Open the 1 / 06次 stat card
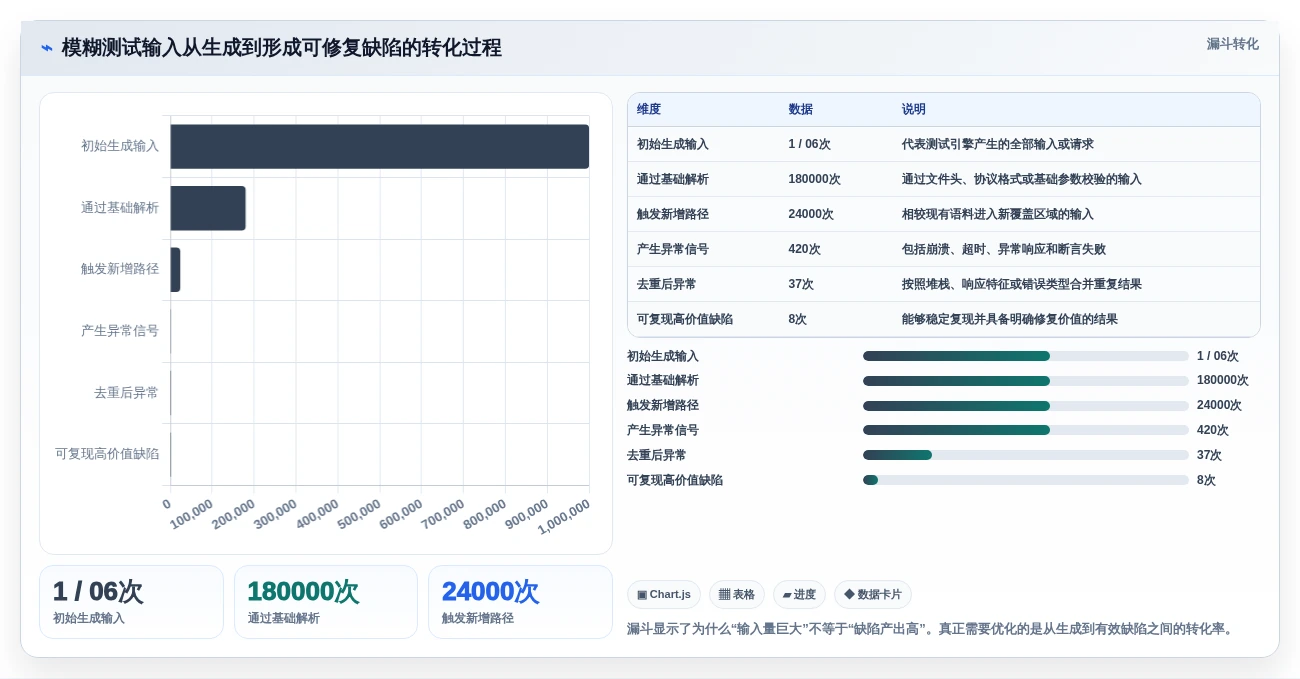This screenshot has height=679, width=1300. (131, 602)
